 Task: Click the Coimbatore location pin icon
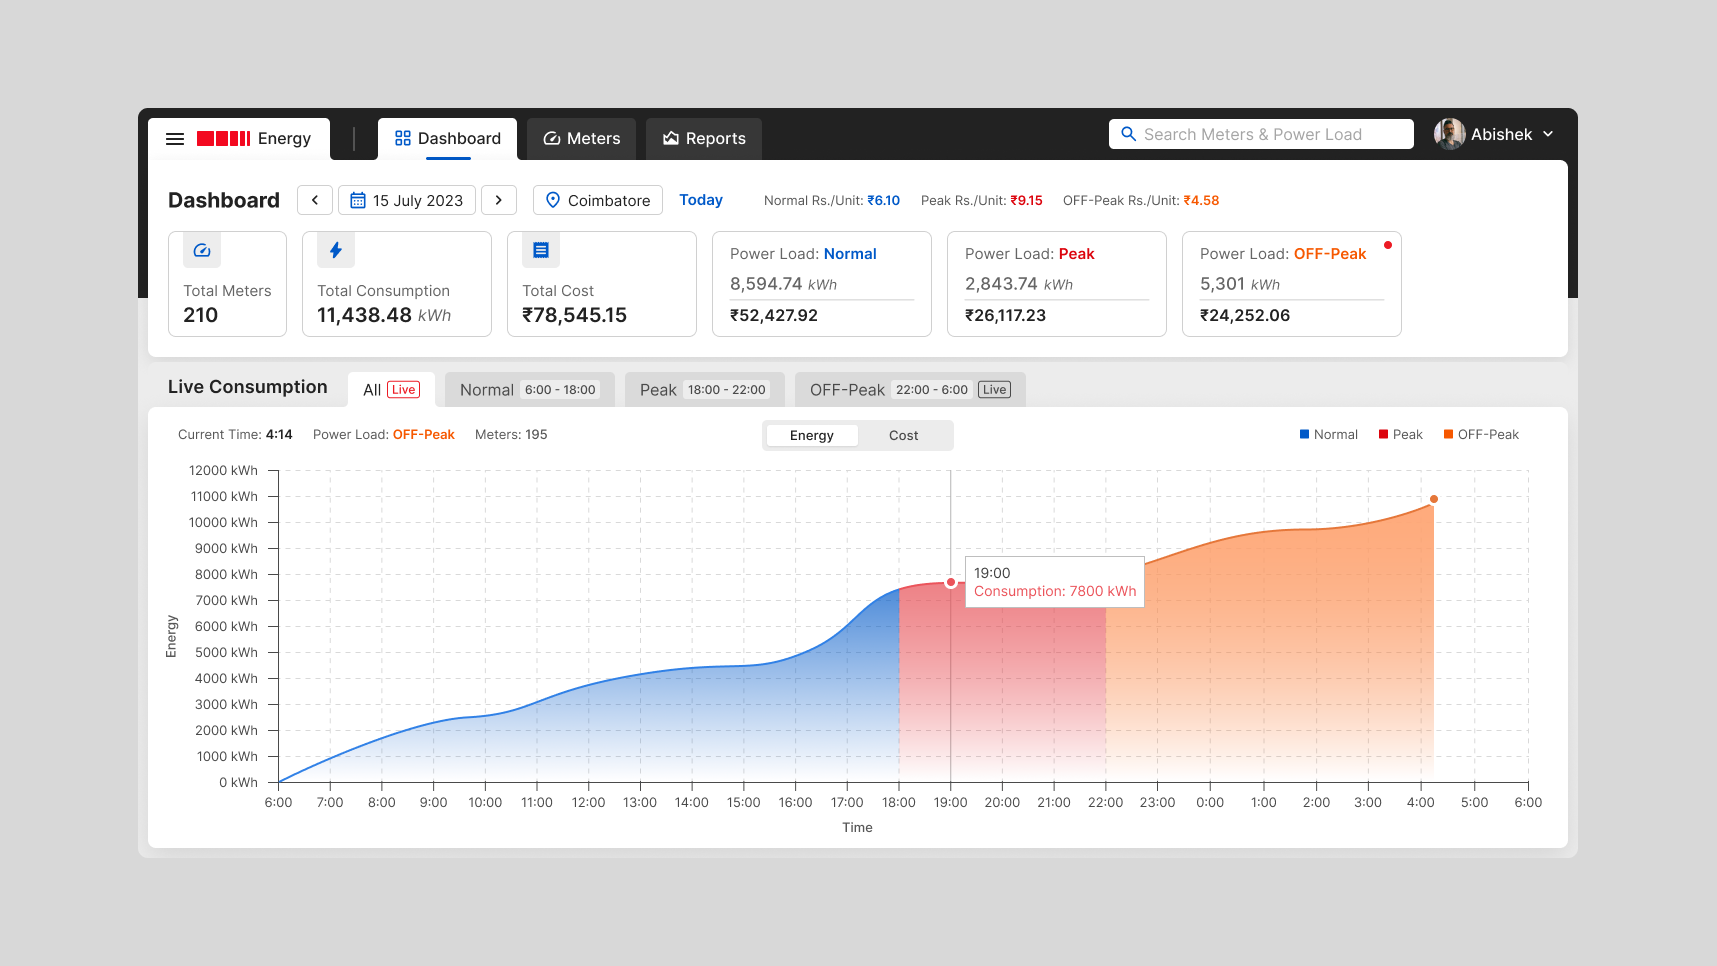552,200
